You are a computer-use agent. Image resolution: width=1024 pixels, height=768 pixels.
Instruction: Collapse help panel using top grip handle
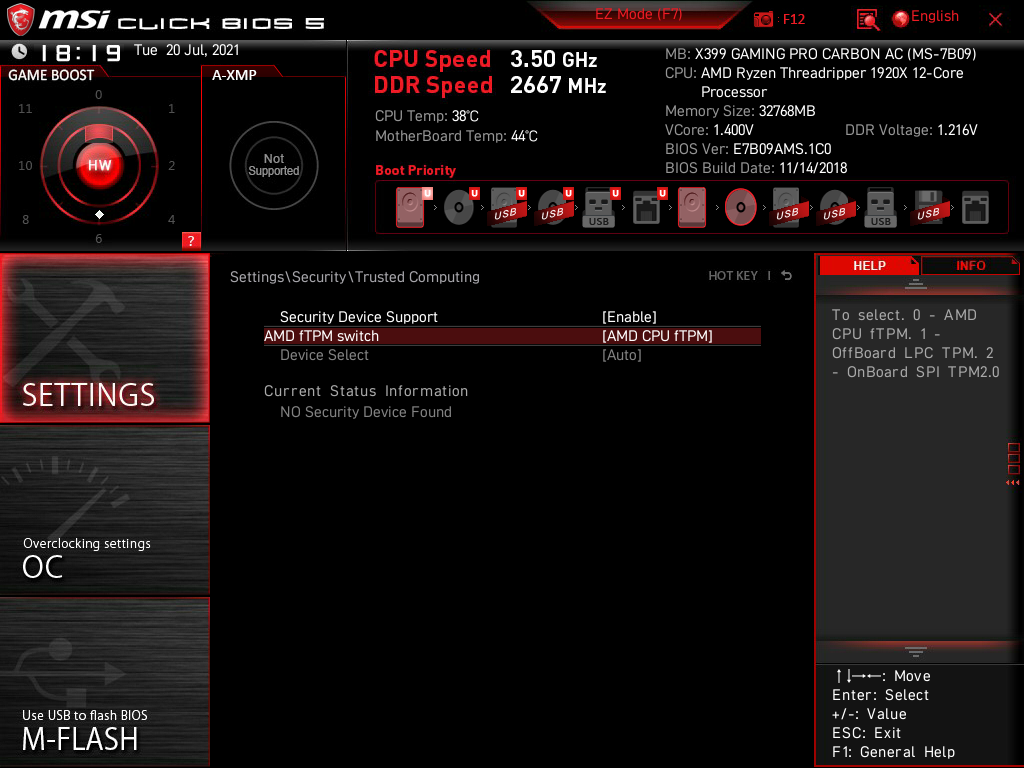(916, 283)
